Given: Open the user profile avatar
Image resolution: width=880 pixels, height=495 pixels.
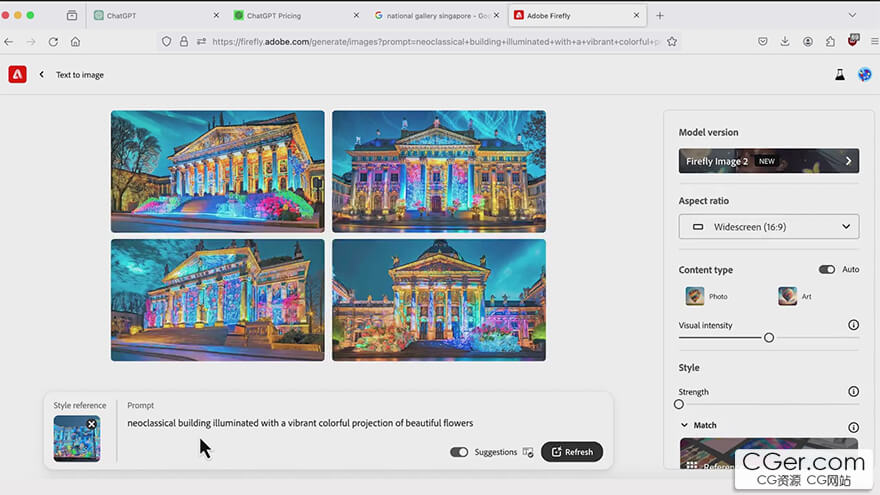Looking at the screenshot, I should point(864,75).
